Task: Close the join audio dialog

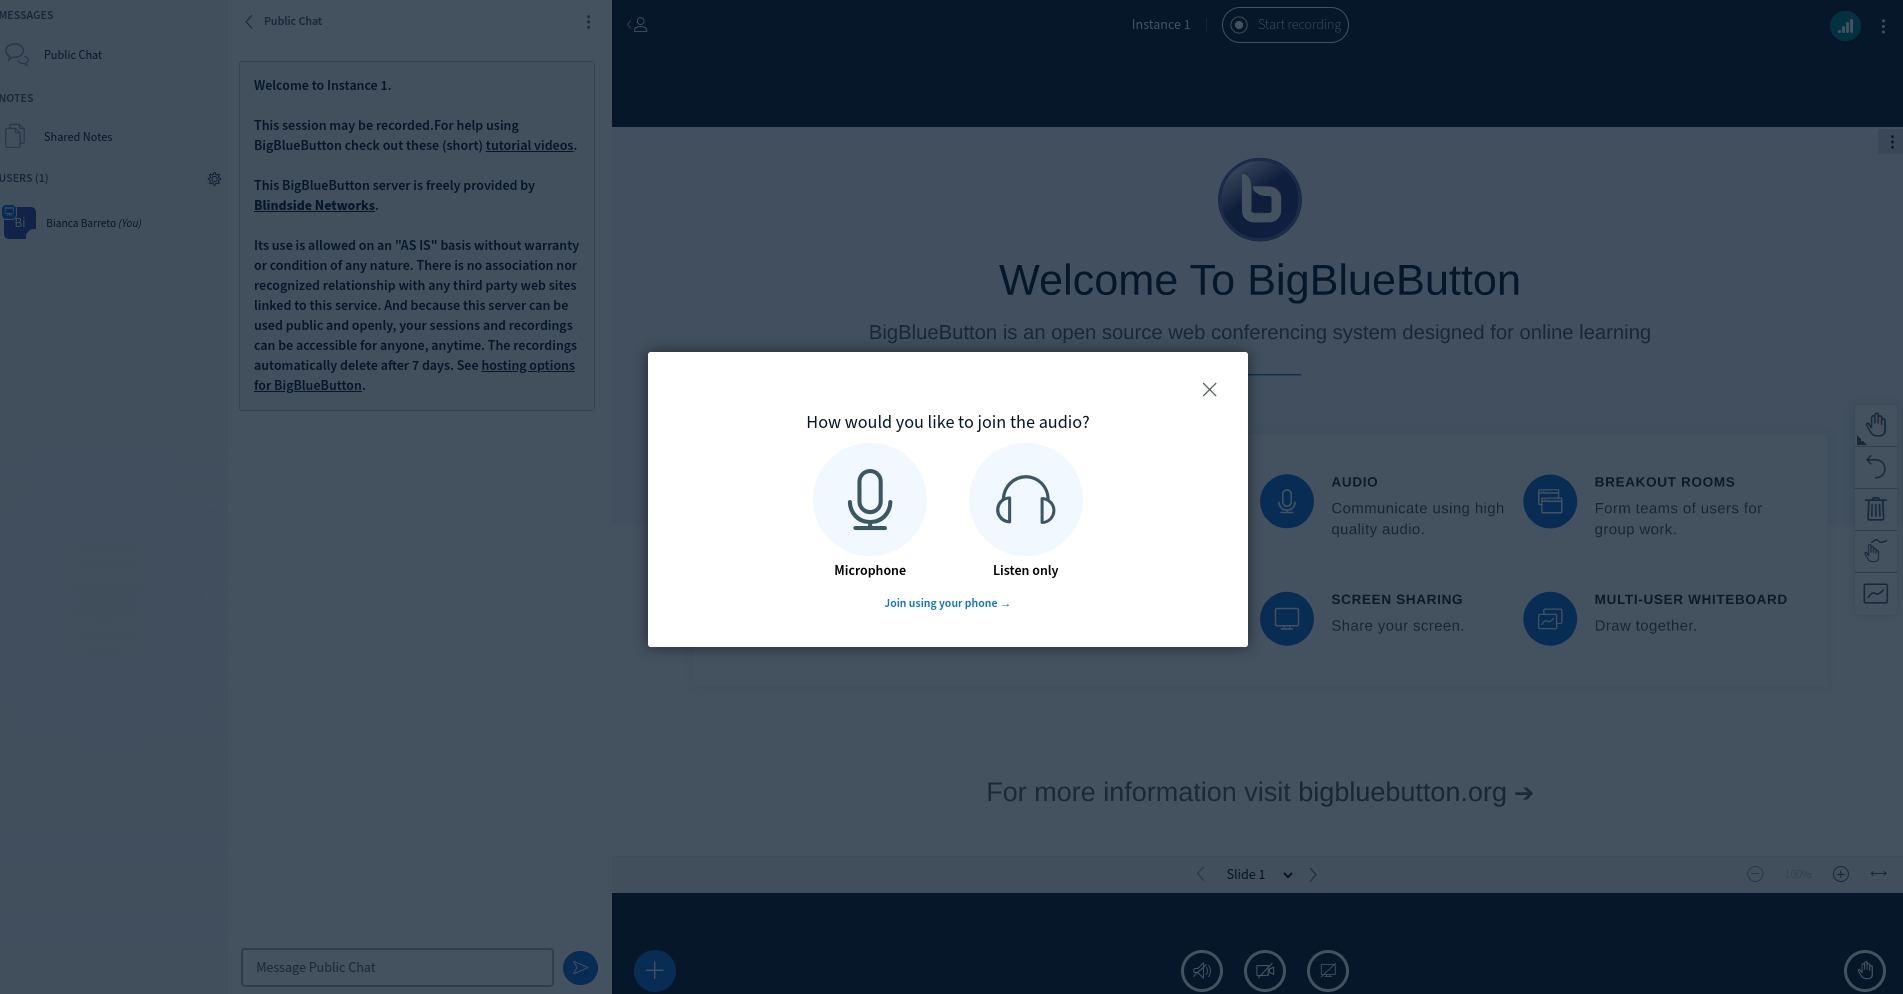Action: tap(1209, 390)
